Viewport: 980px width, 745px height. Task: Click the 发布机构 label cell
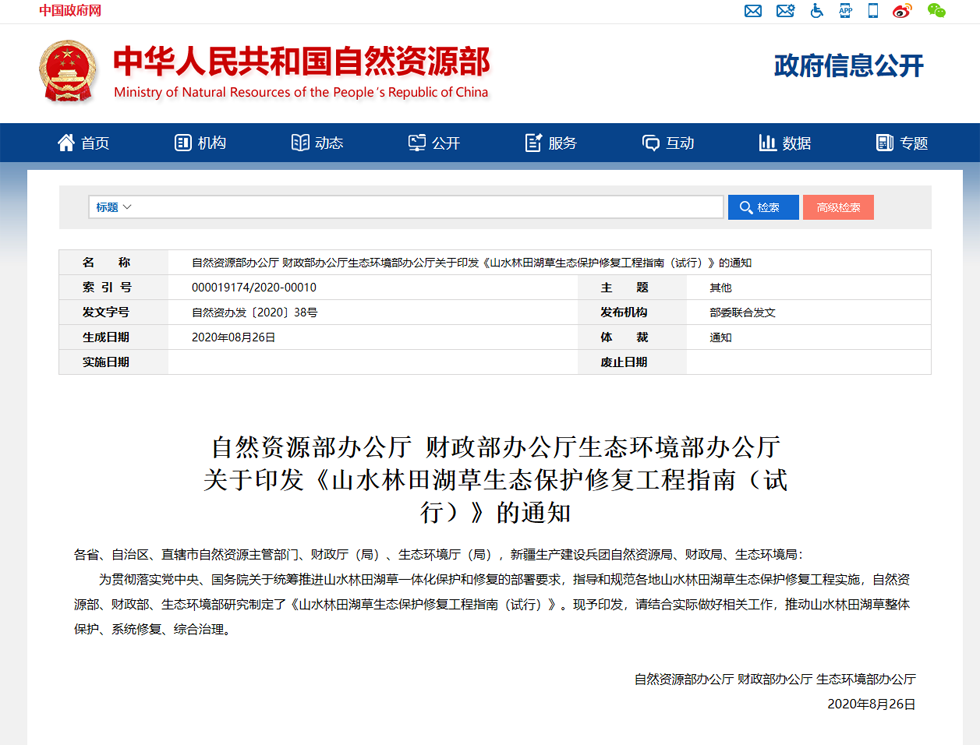[x=632, y=312]
